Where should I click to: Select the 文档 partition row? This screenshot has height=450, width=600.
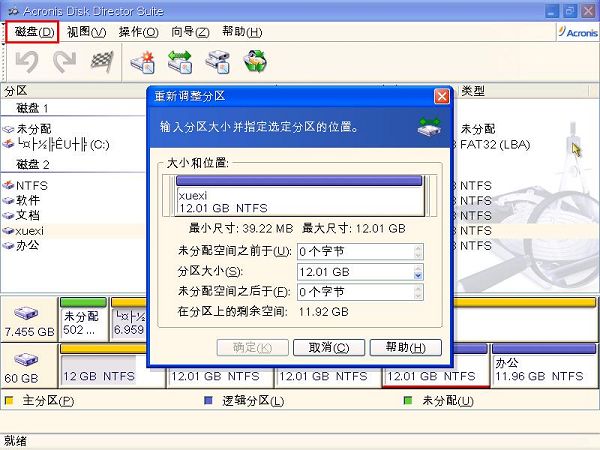tap(73, 215)
